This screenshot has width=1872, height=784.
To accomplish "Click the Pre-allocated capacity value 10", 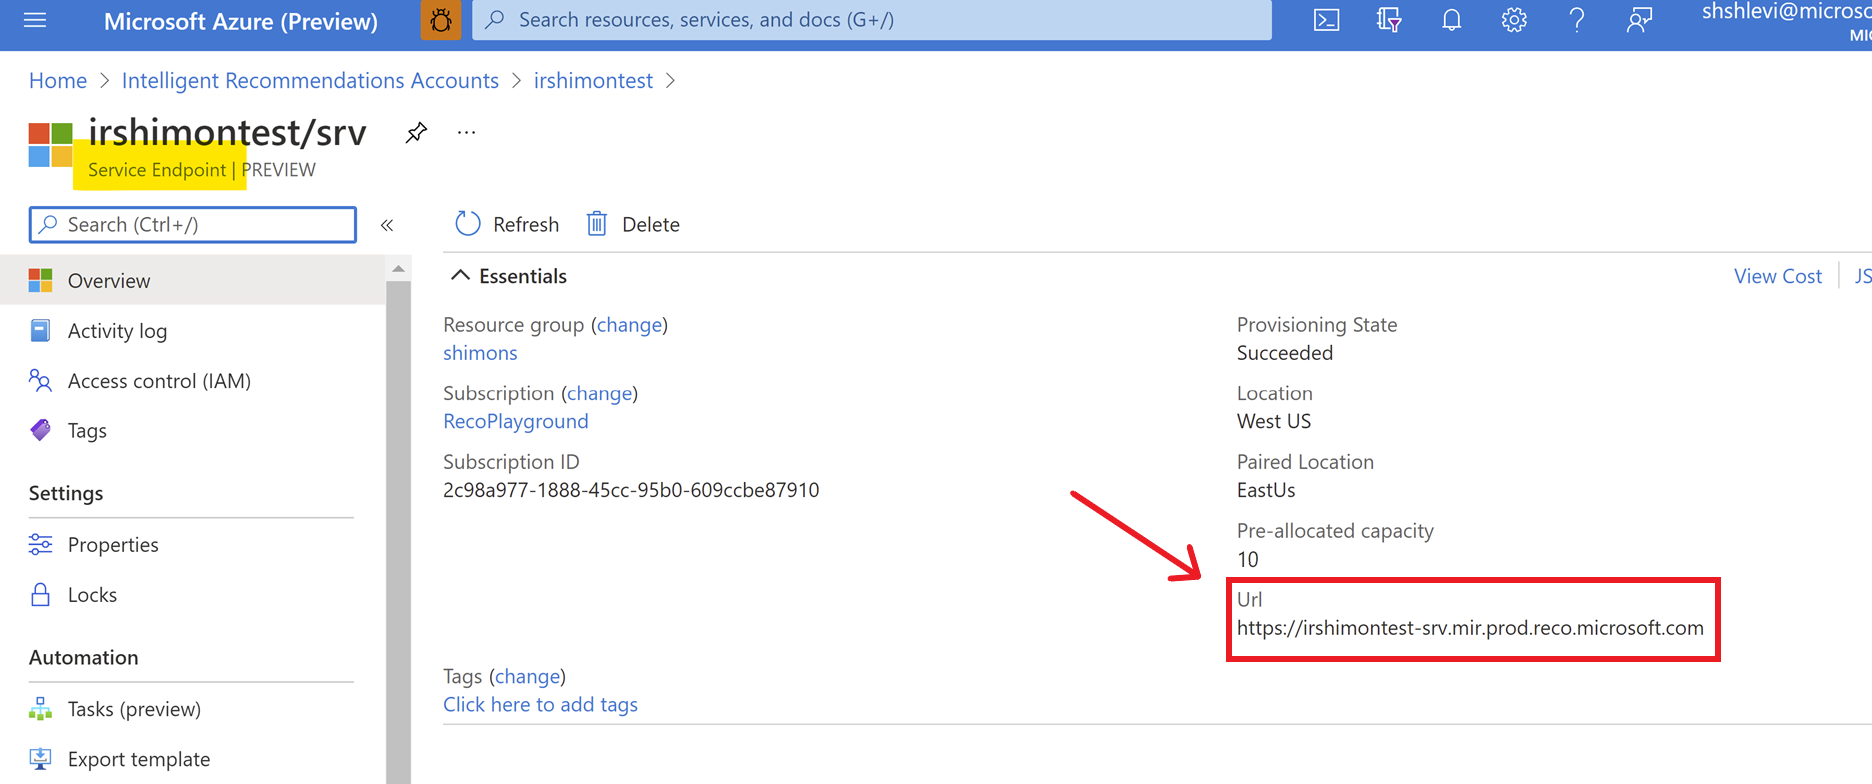I will (1248, 559).
